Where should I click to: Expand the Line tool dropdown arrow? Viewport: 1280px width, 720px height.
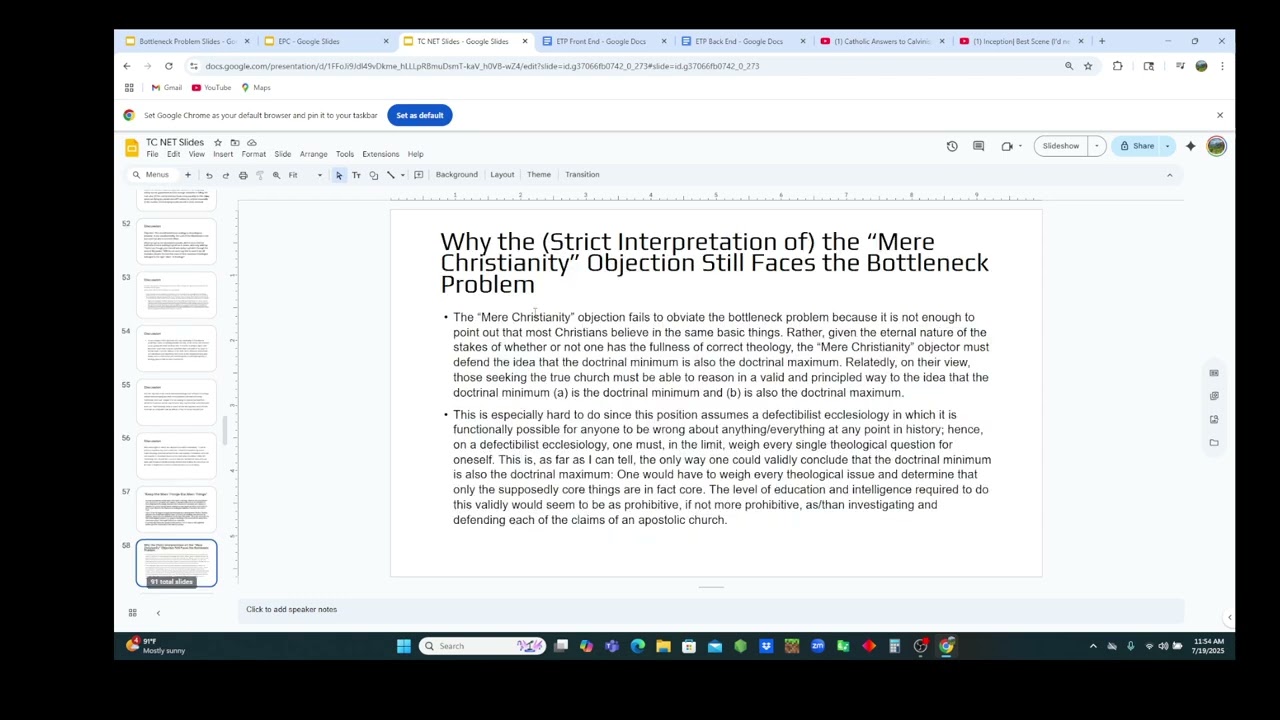click(402, 175)
